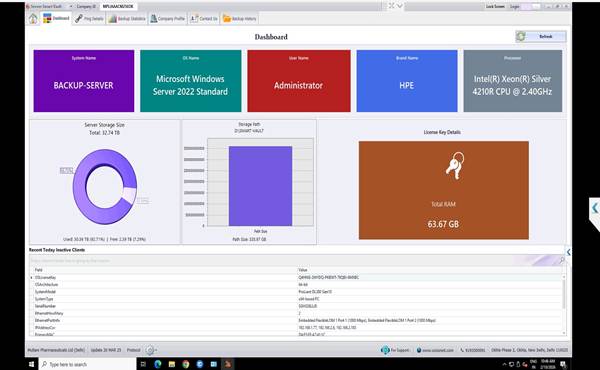
Task: Expand the right-edge panel with large chevron
Action: tap(595, 208)
